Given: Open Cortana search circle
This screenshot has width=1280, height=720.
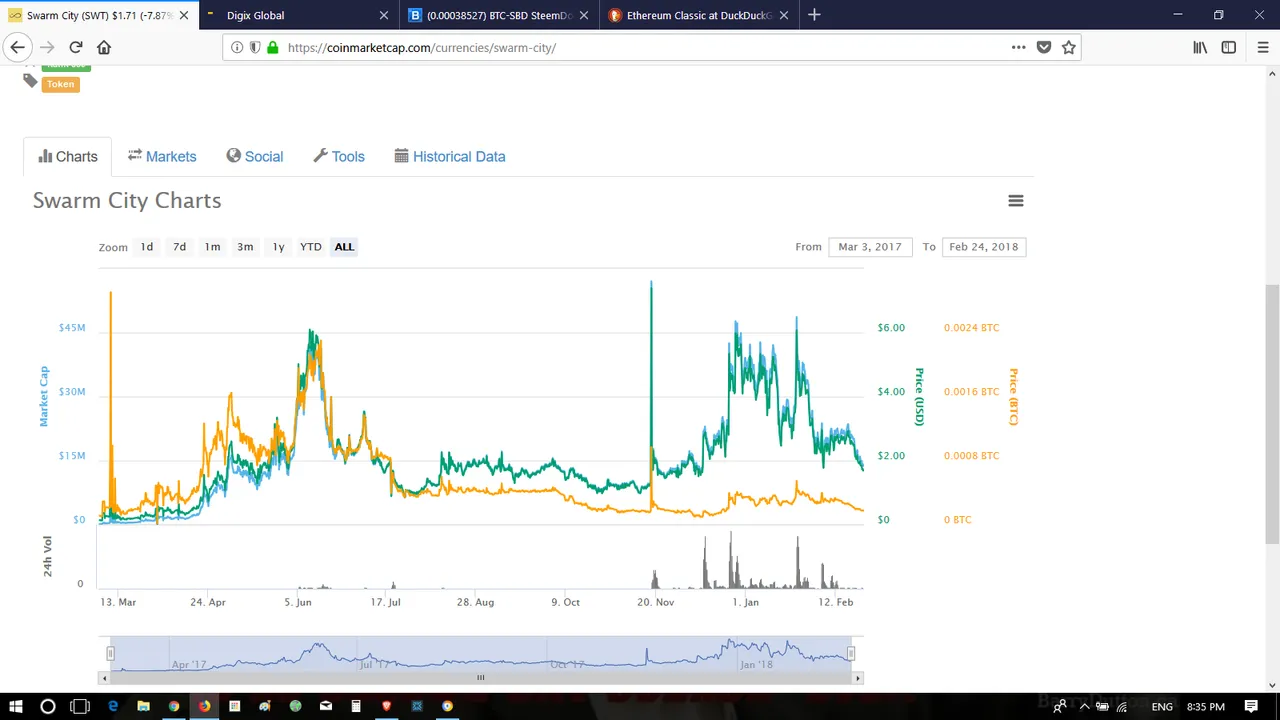Looking at the screenshot, I should (x=48, y=706).
